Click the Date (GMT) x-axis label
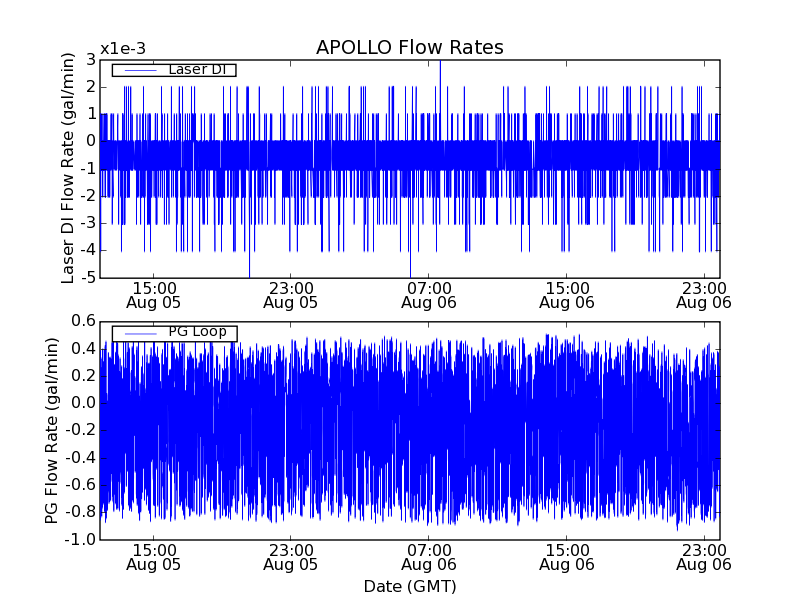The image size is (800, 600). tap(409, 585)
